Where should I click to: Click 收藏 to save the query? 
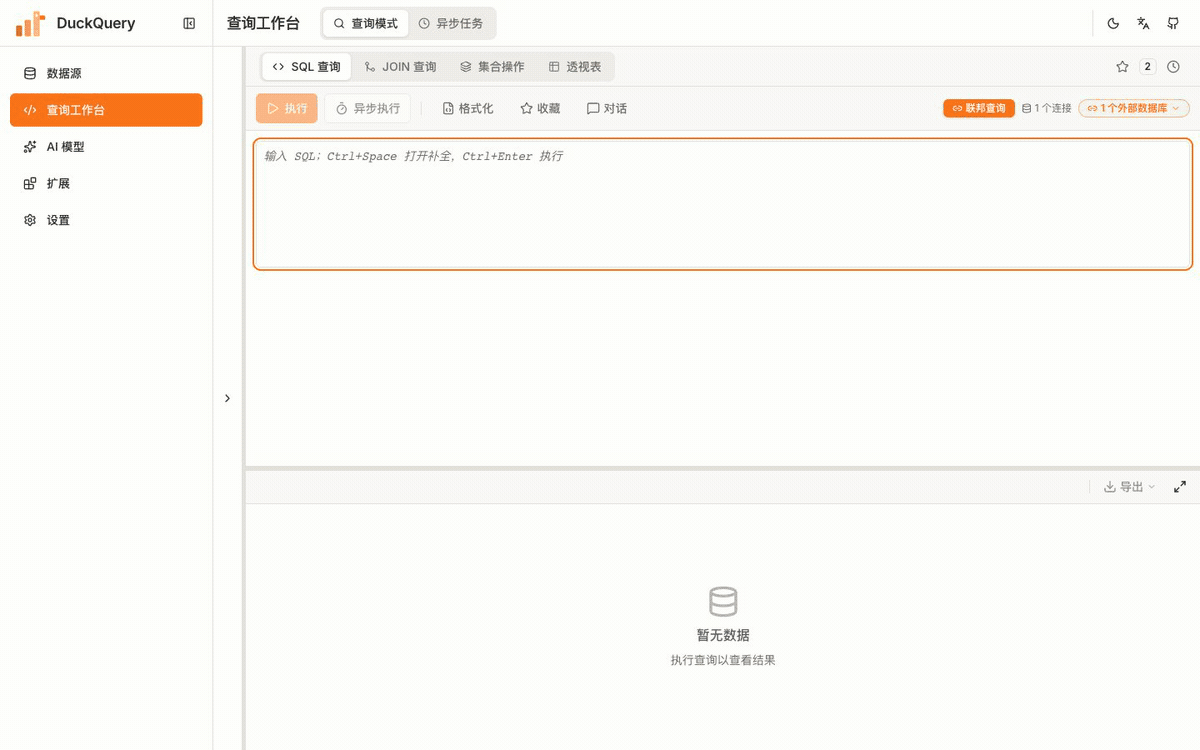pos(540,108)
